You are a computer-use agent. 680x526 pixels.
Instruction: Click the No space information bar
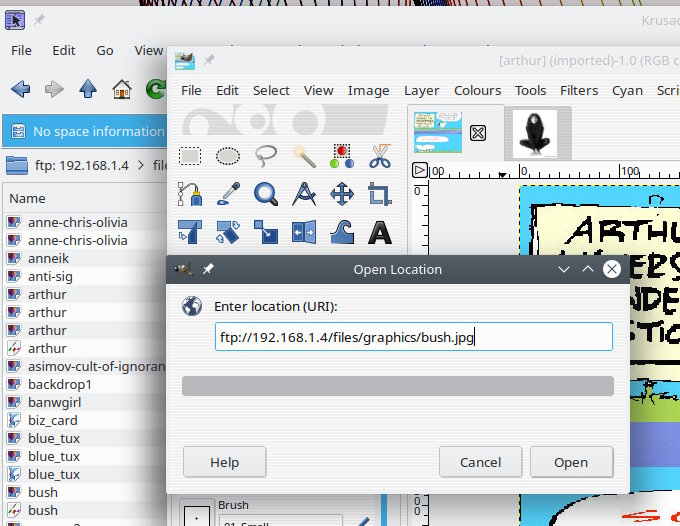[87, 131]
